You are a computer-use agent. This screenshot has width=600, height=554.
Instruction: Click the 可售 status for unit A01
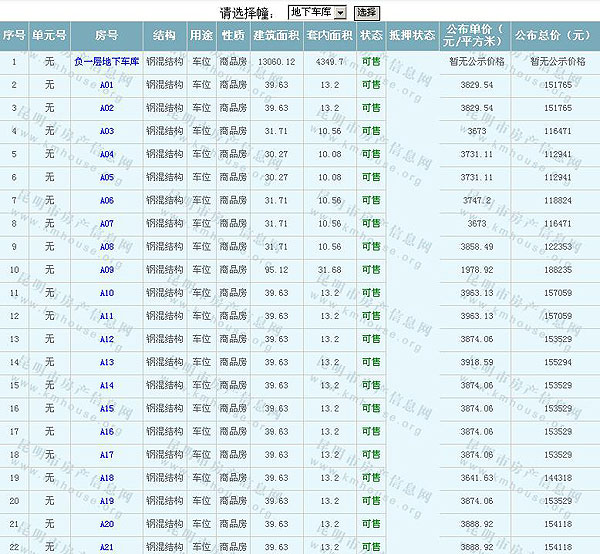click(371, 85)
